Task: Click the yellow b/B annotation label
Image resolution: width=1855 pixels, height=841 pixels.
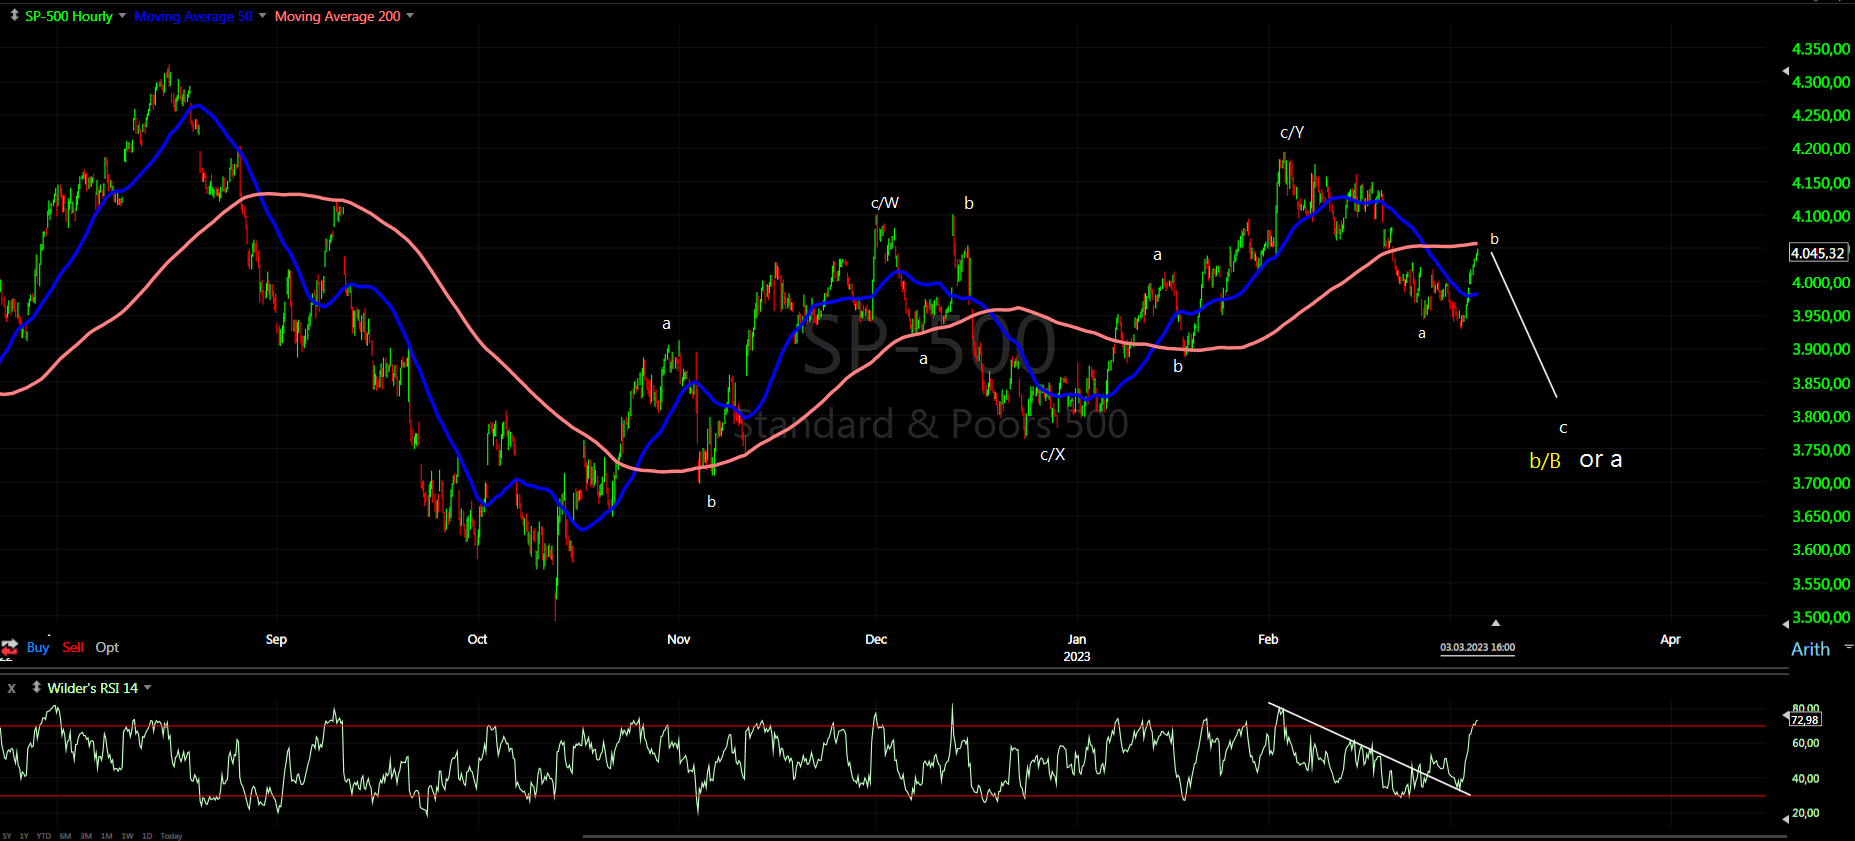Action: [1545, 461]
